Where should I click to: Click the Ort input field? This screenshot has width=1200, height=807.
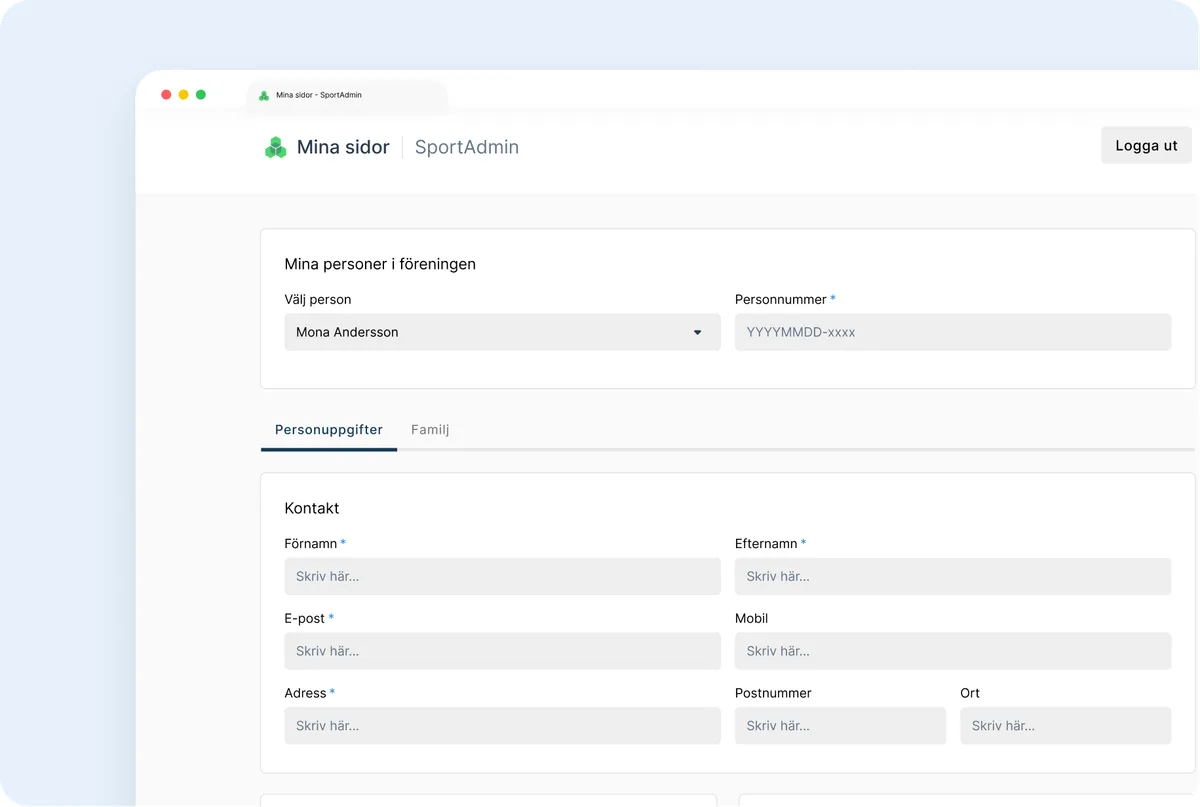click(x=1066, y=726)
